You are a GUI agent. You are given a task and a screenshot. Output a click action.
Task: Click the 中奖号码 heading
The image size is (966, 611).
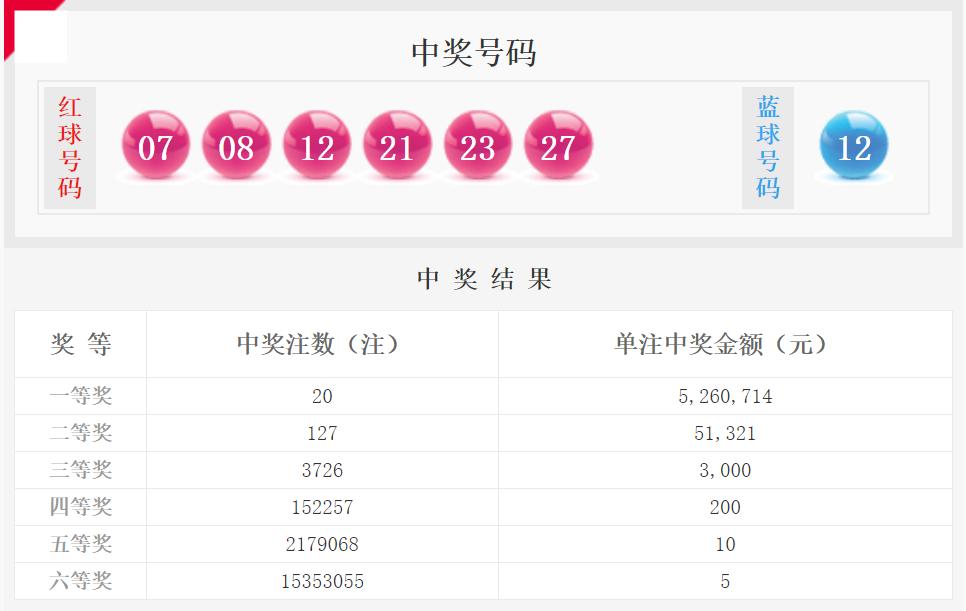(474, 52)
